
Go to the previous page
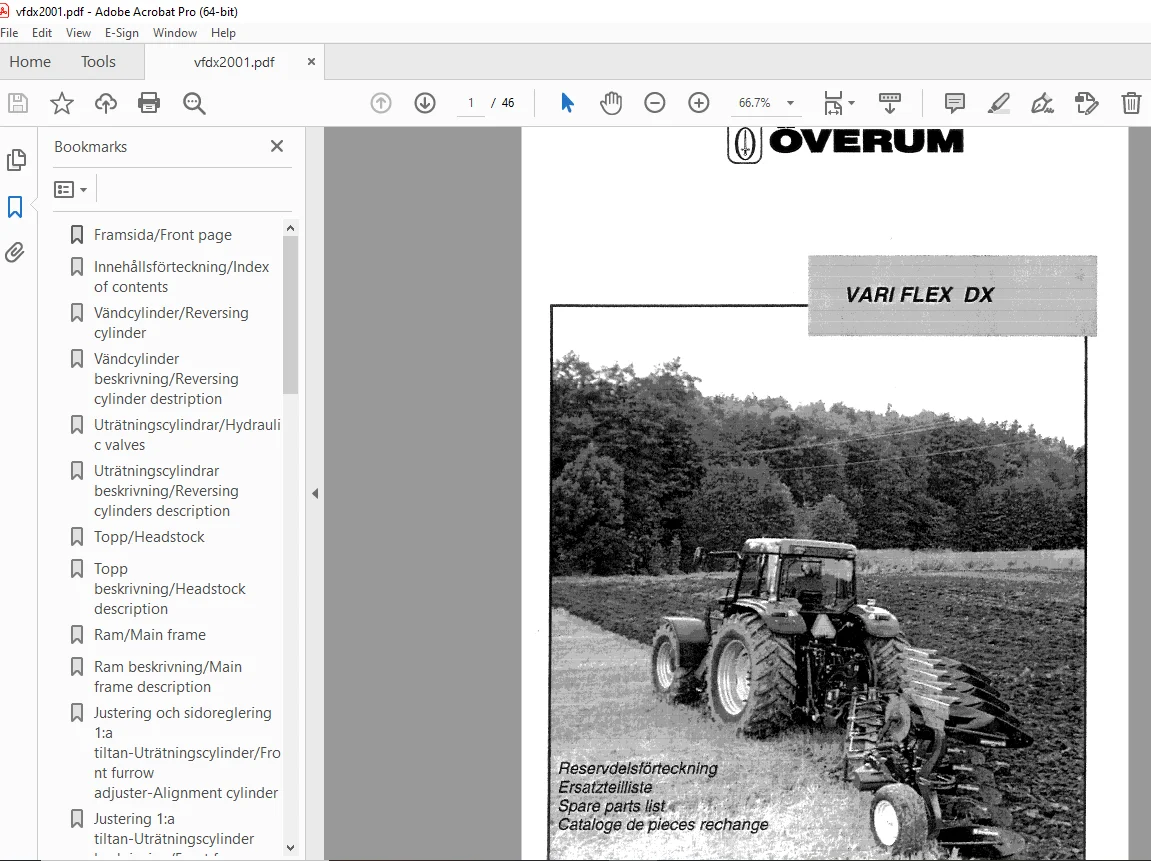[381, 103]
